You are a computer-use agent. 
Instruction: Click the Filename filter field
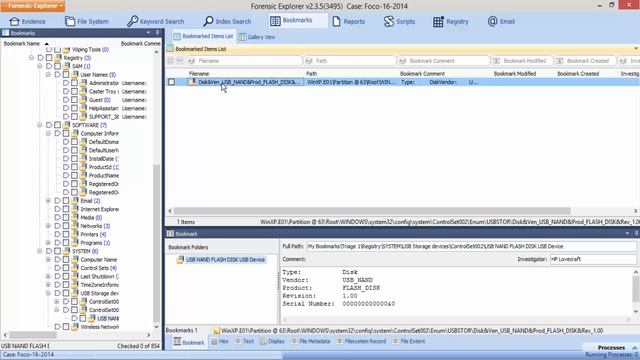(244, 61)
